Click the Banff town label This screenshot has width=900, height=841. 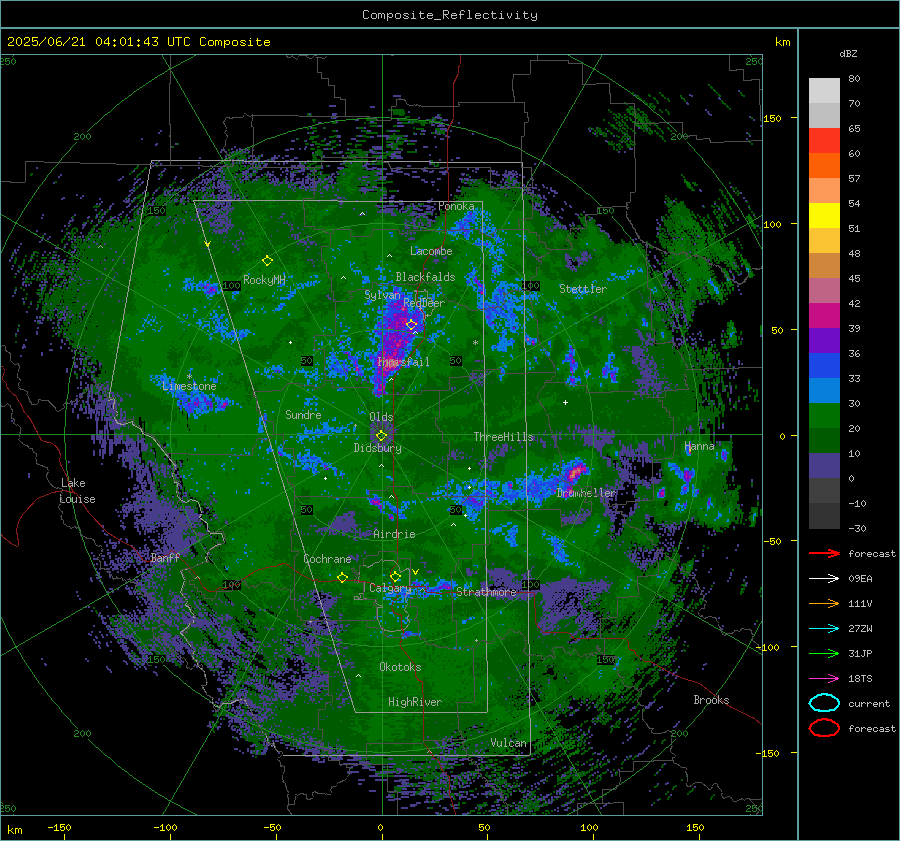165,557
